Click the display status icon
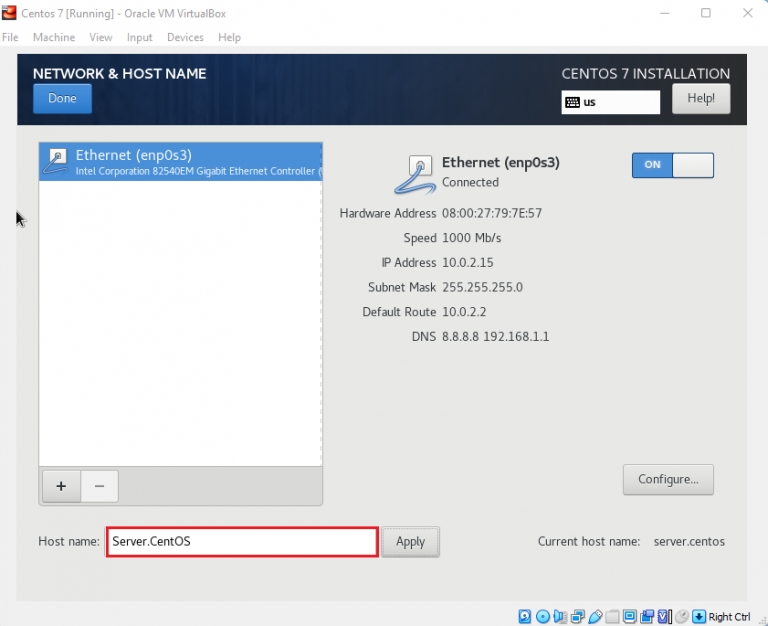Image resolution: width=768 pixels, height=626 pixels. 629,616
